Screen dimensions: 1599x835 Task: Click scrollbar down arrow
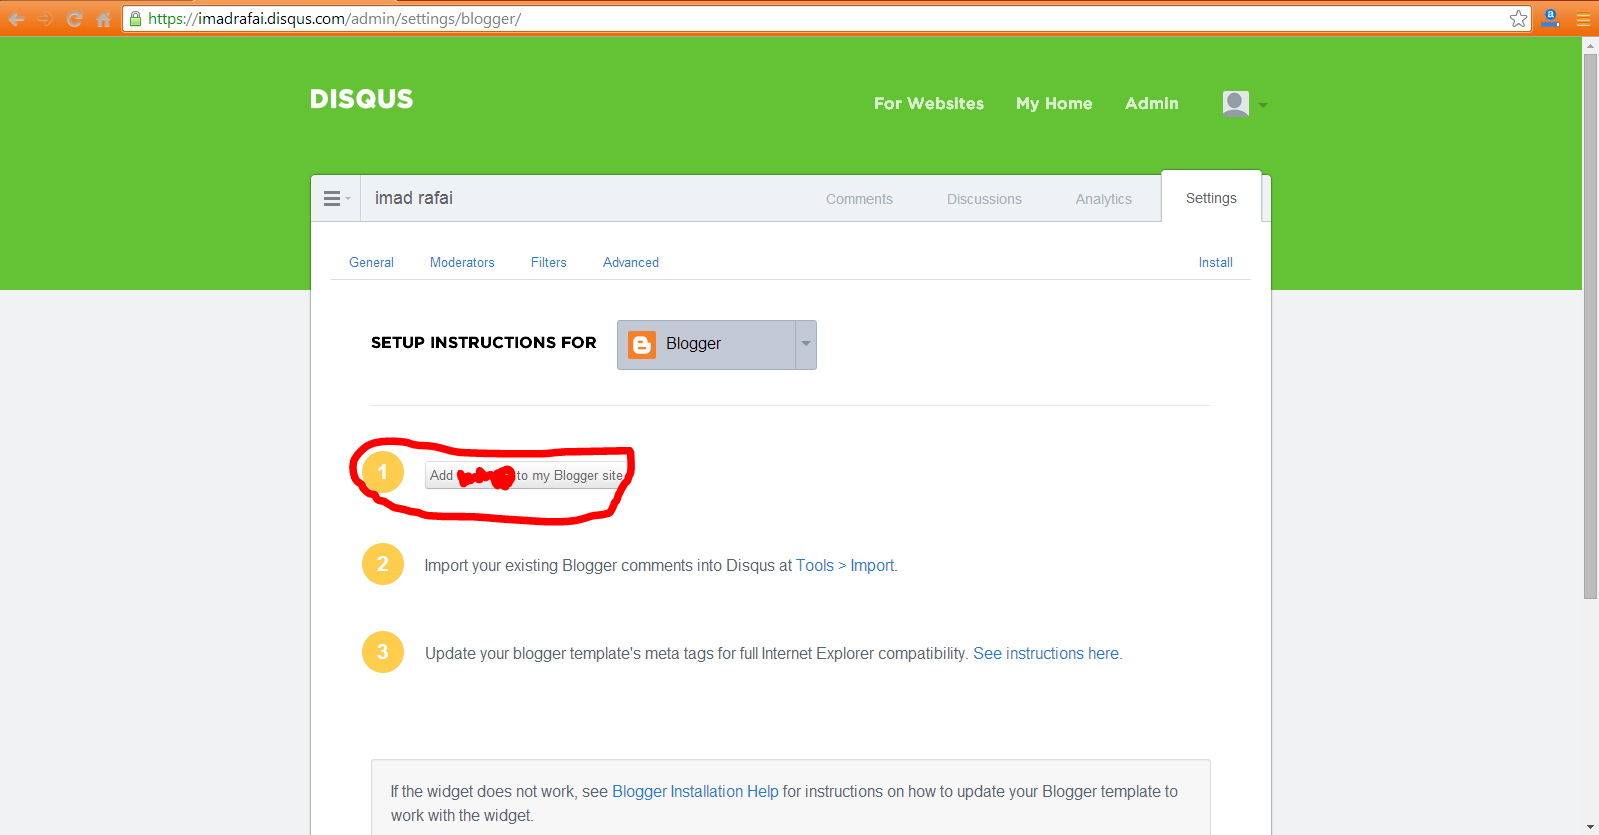coord(1590,827)
